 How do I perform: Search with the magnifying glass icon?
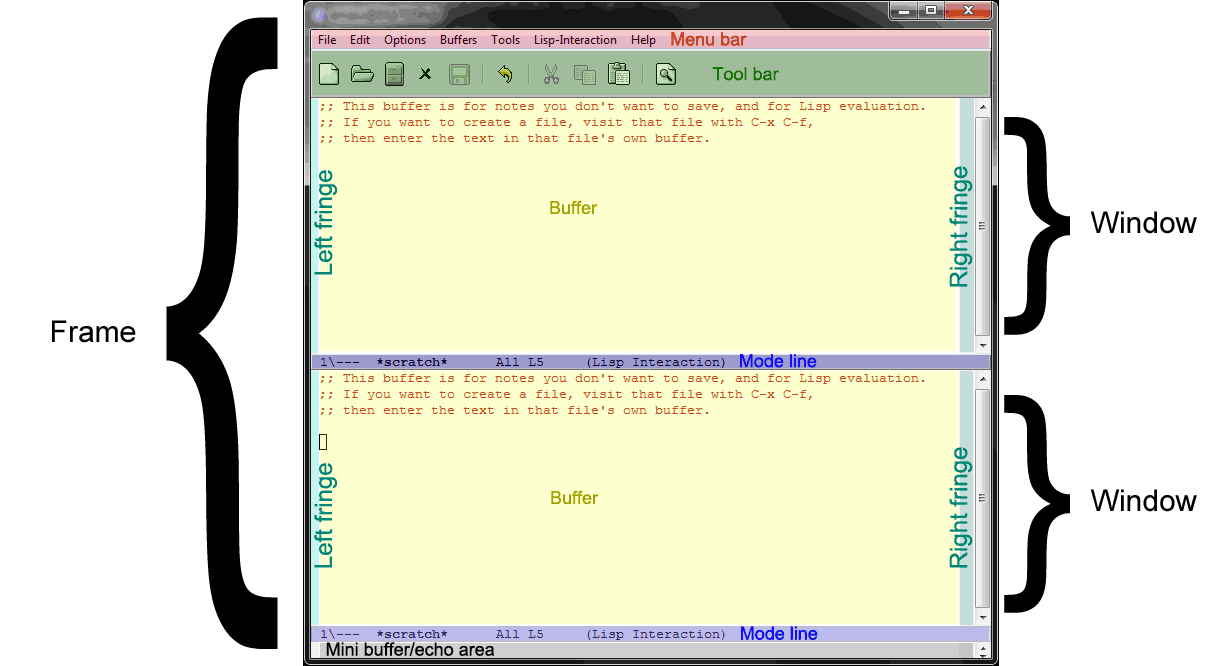[x=666, y=74]
